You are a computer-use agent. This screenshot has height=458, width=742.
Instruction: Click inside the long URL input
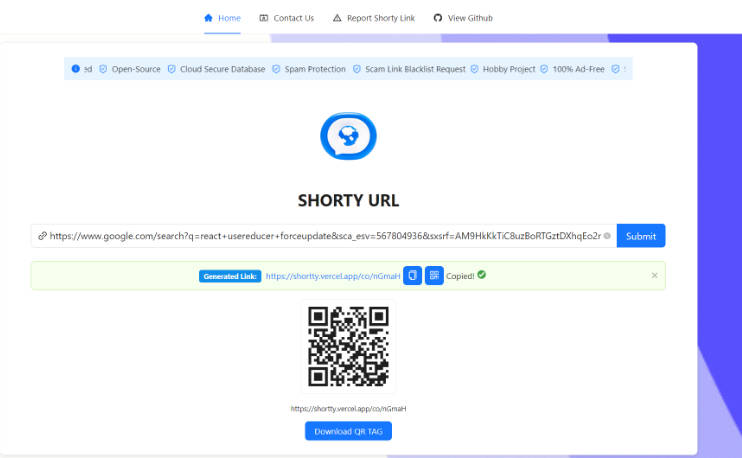(320, 236)
